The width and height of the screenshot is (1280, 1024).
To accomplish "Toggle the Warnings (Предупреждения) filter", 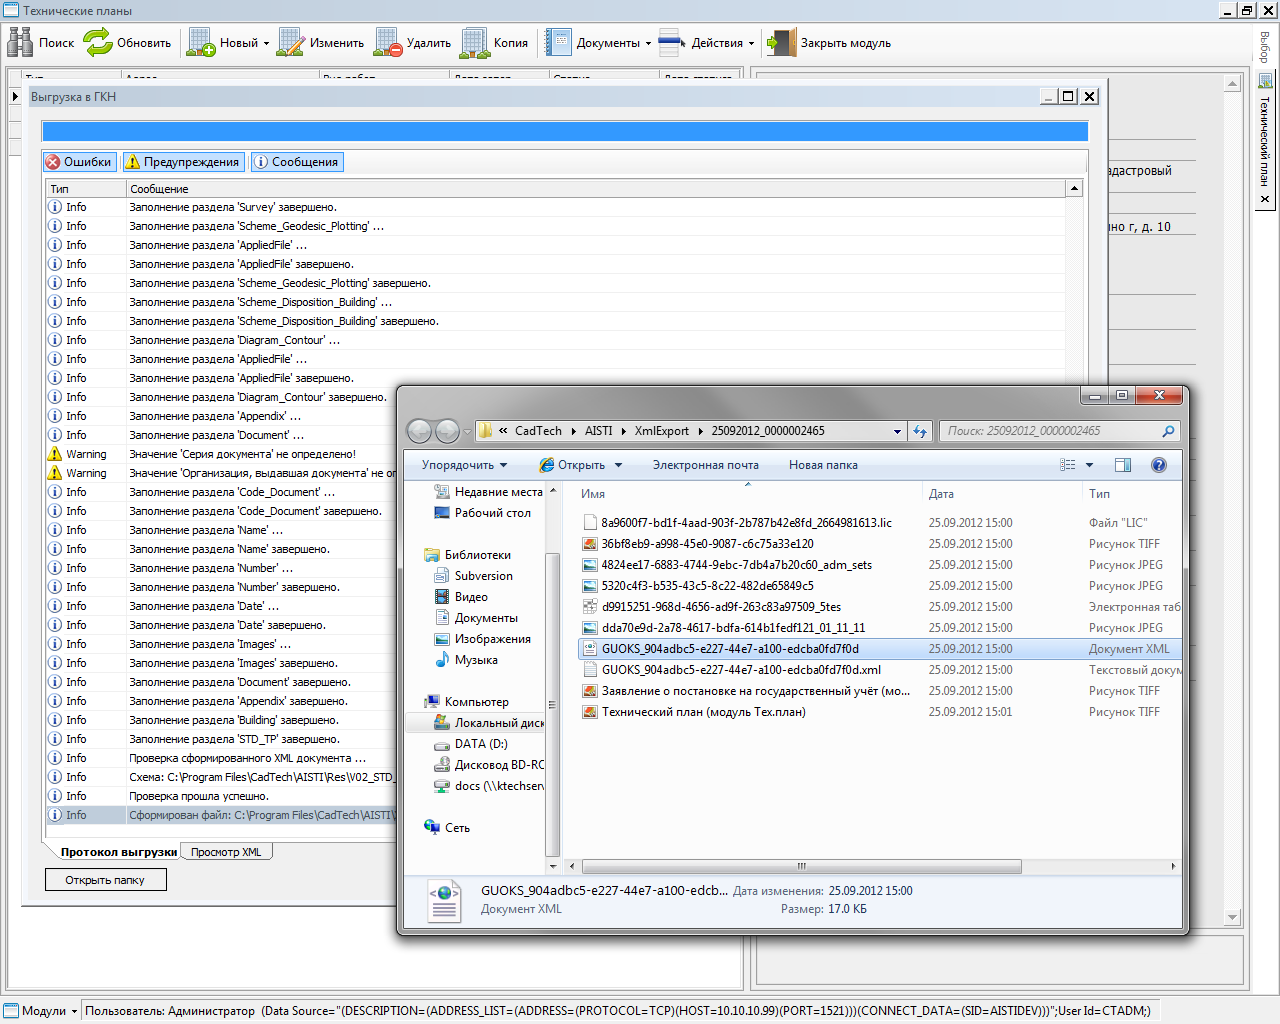I will tap(182, 162).
